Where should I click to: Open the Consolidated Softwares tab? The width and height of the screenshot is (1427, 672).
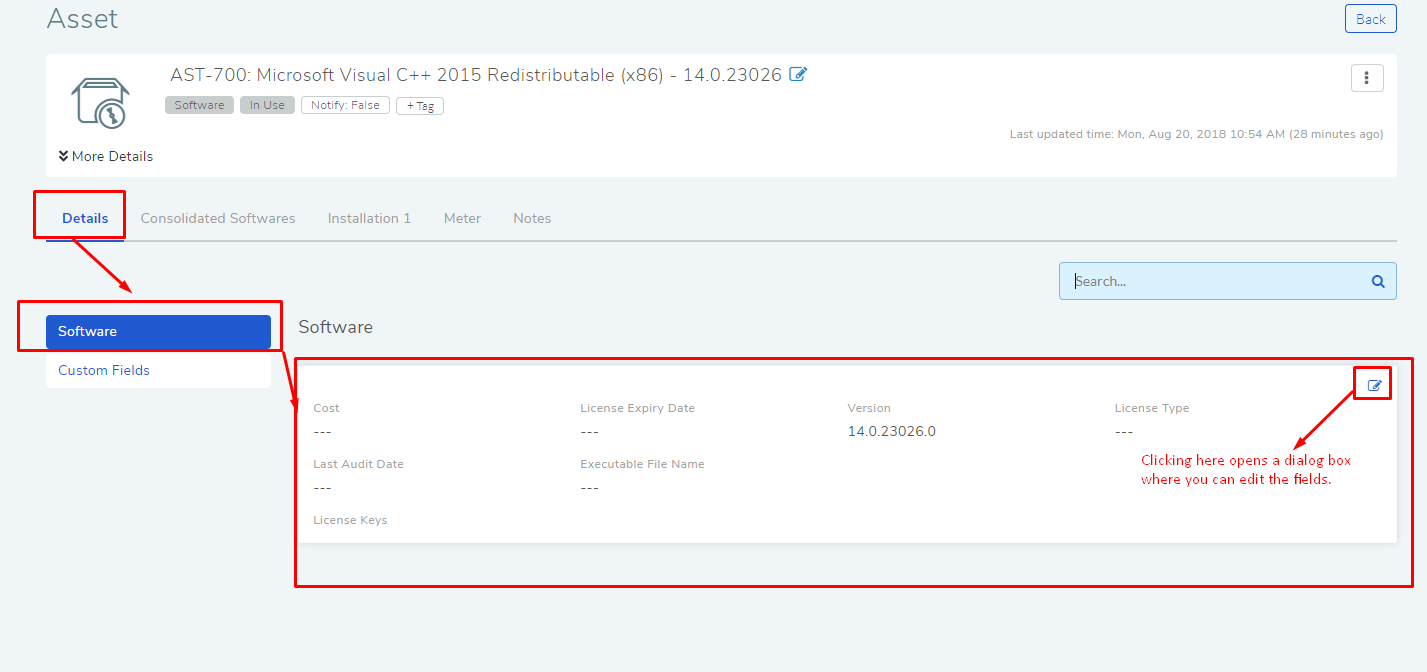pos(218,218)
